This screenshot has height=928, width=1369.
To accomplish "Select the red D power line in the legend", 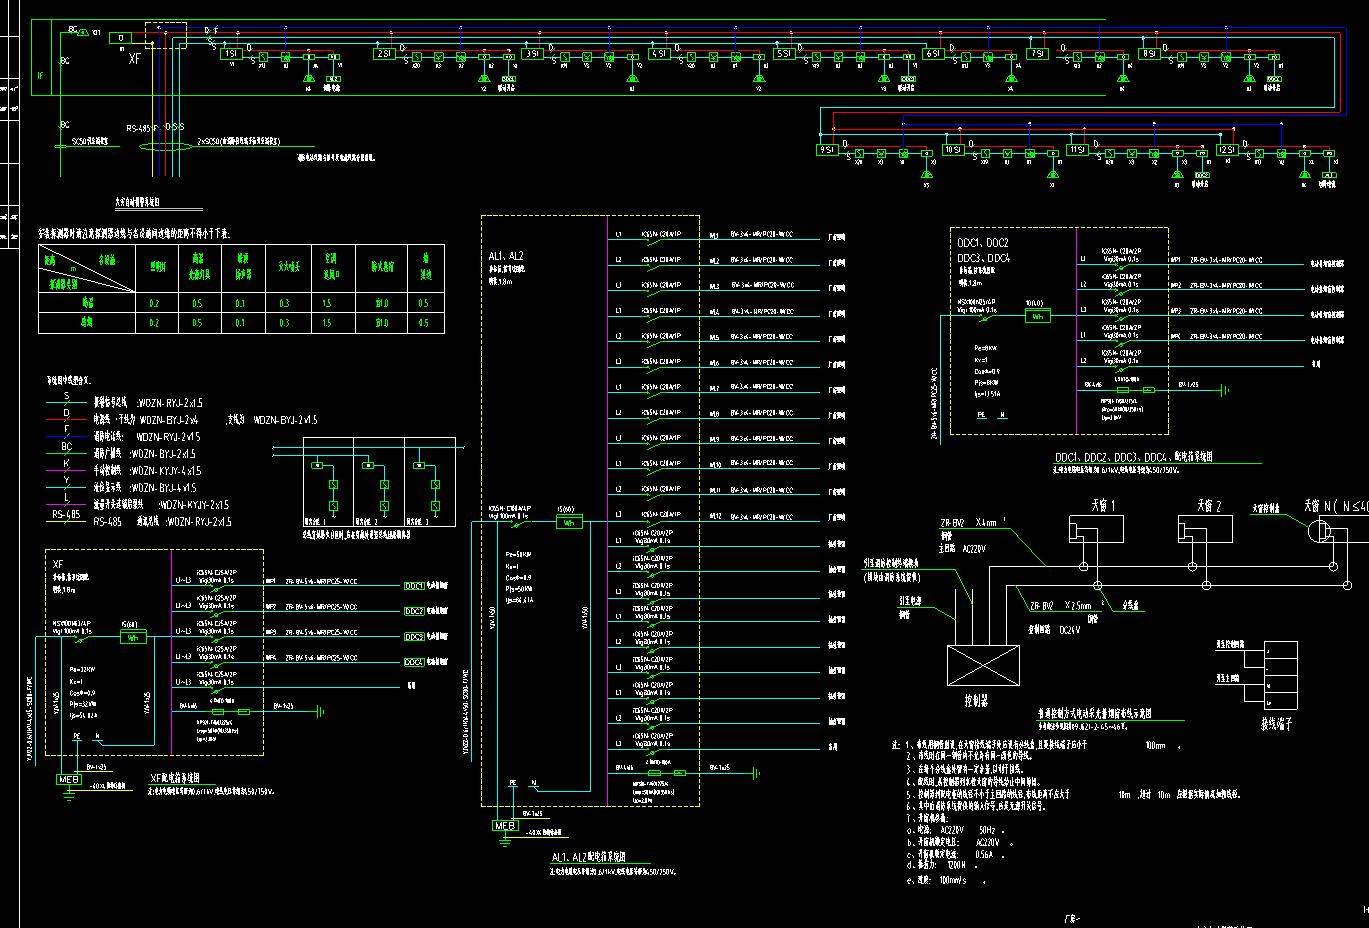I will tap(67, 421).
